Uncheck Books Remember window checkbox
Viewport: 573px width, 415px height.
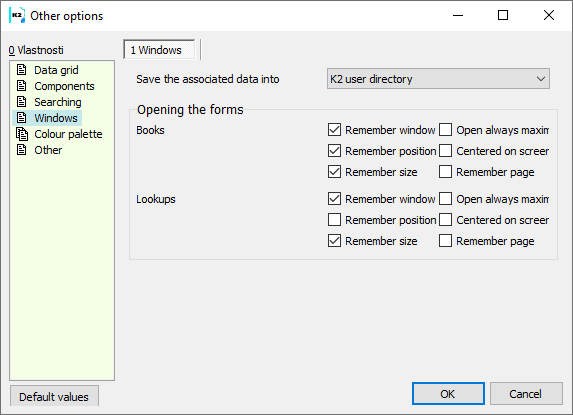pyautogui.click(x=334, y=130)
